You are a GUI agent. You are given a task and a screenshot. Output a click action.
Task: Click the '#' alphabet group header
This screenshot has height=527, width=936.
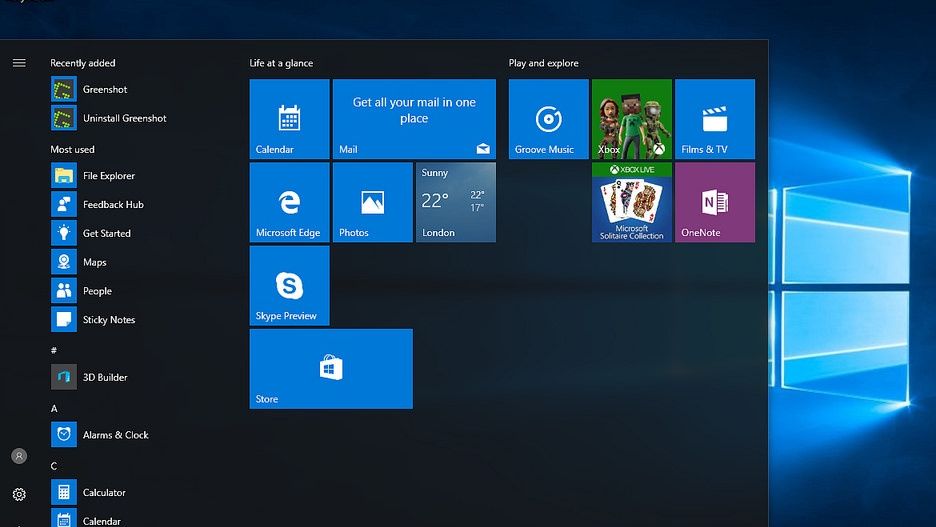[54, 350]
